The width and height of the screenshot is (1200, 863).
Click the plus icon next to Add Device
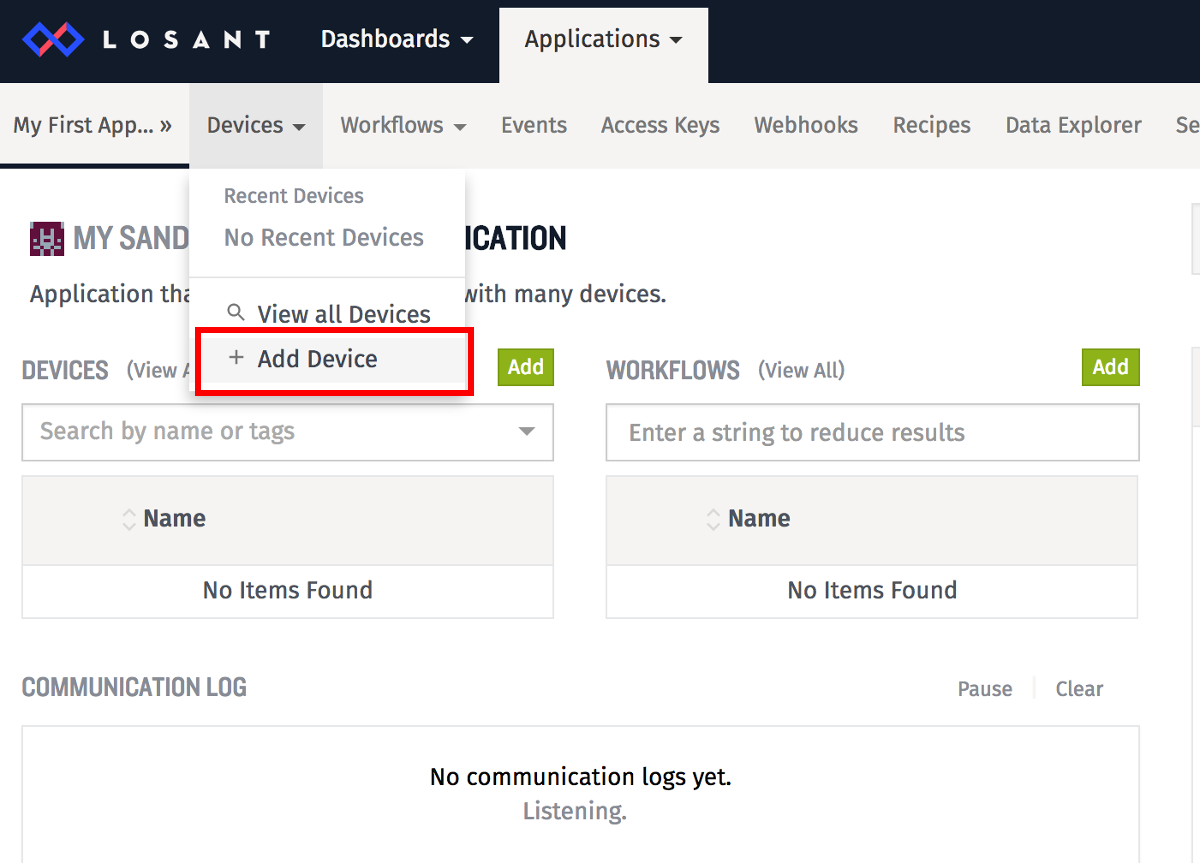point(237,357)
